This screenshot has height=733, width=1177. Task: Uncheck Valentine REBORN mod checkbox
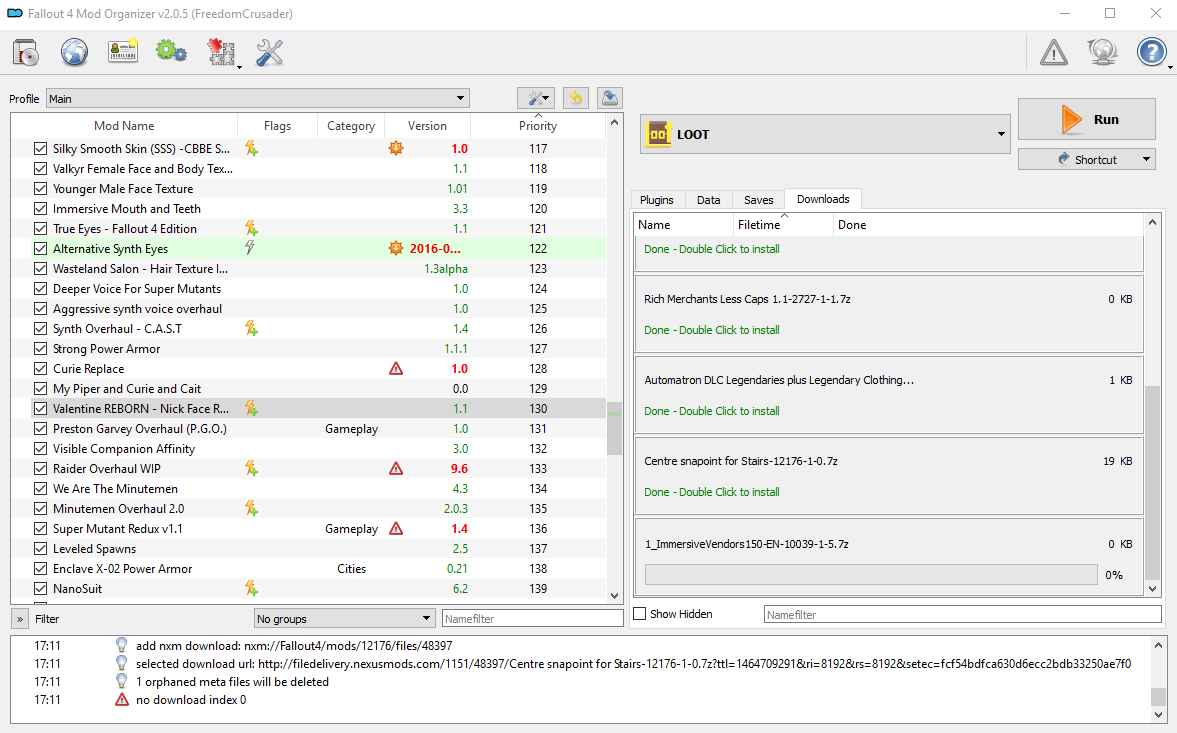(41, 409)
